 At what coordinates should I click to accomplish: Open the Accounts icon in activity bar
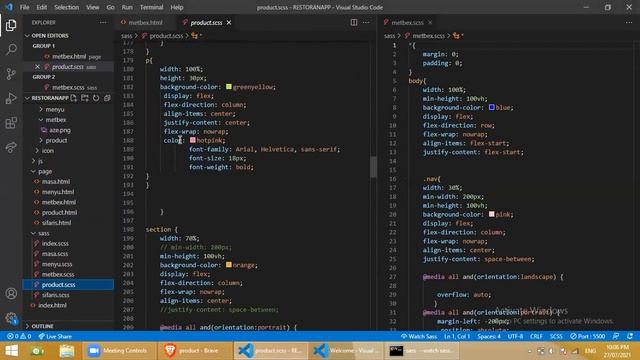pos(11,293)
